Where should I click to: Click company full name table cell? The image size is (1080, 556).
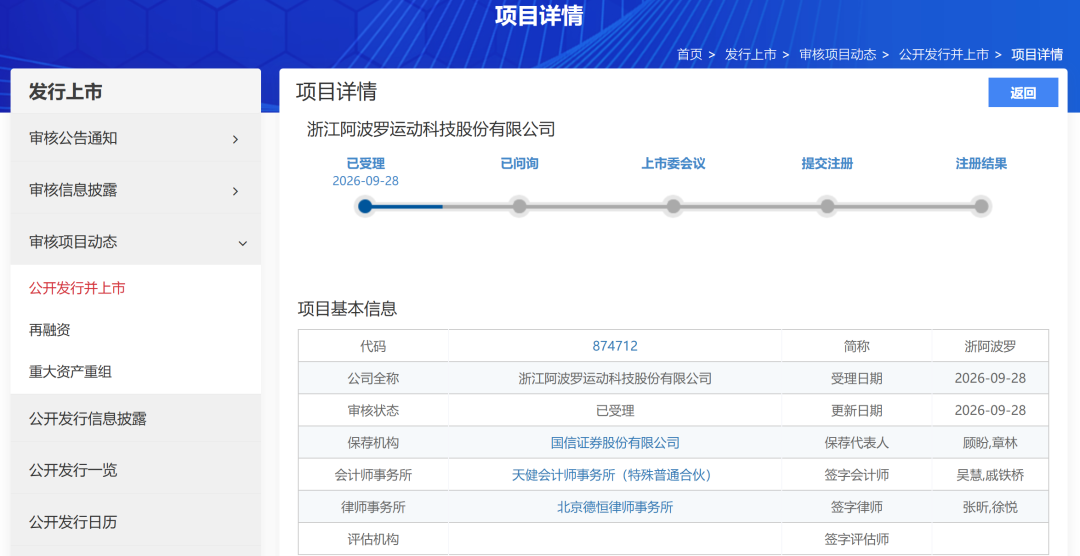615,378
